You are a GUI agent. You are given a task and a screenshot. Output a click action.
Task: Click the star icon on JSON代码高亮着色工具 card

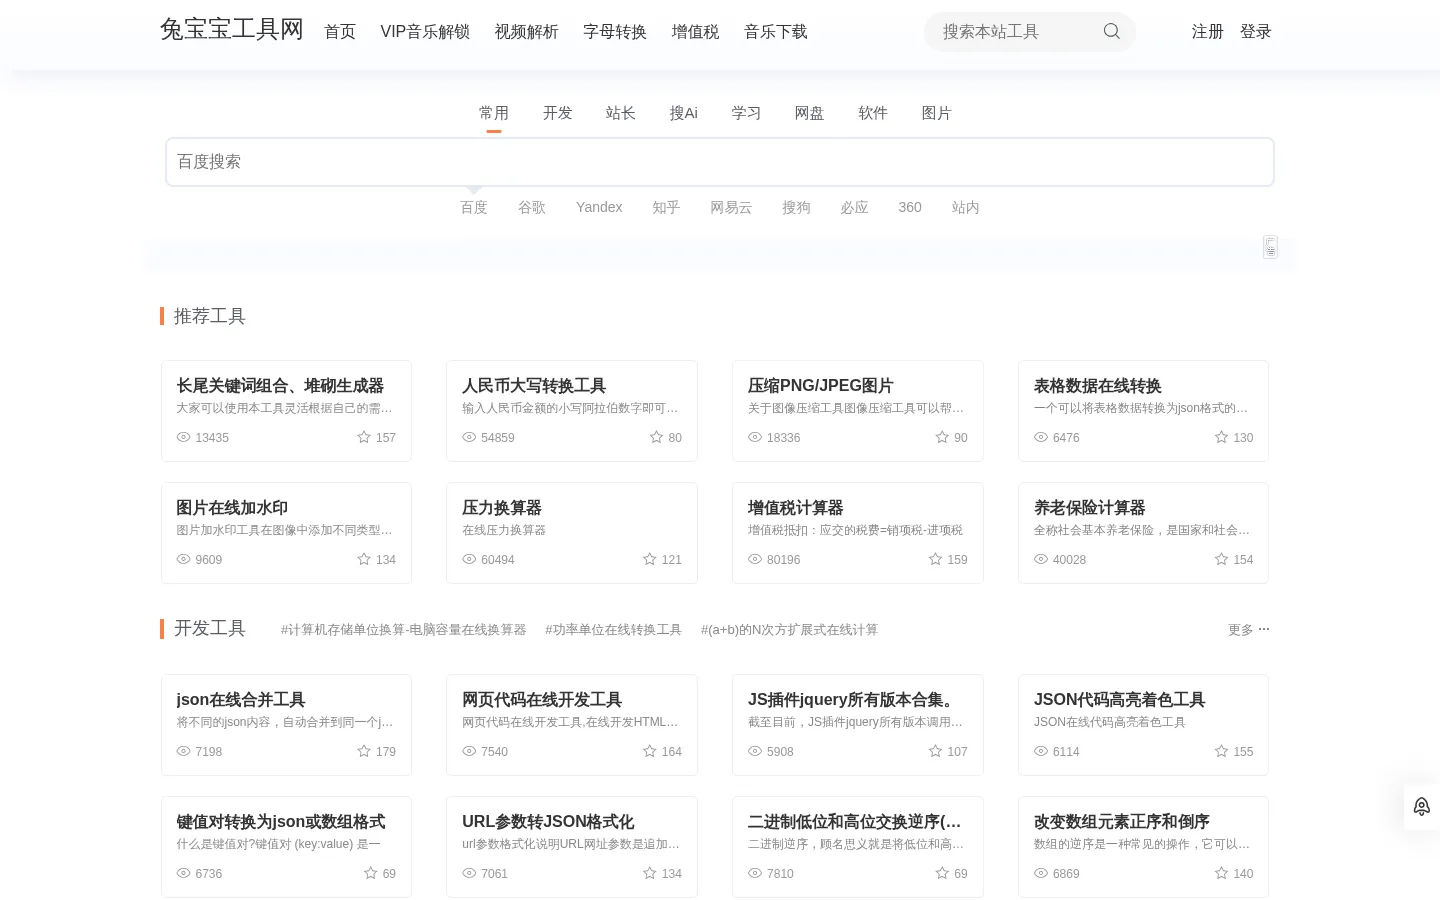pyautogui.click(x=1221, y=751)
